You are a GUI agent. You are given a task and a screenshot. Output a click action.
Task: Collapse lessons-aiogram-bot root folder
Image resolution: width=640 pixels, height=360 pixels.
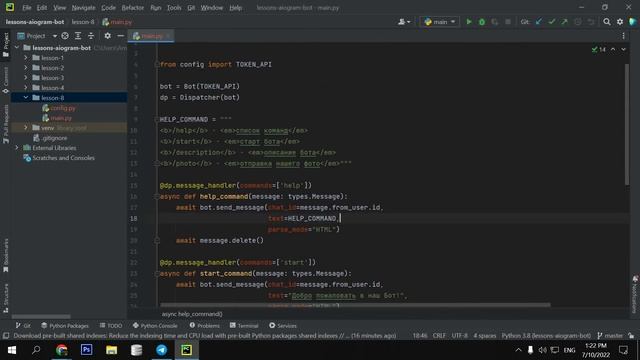click(17, 48)
